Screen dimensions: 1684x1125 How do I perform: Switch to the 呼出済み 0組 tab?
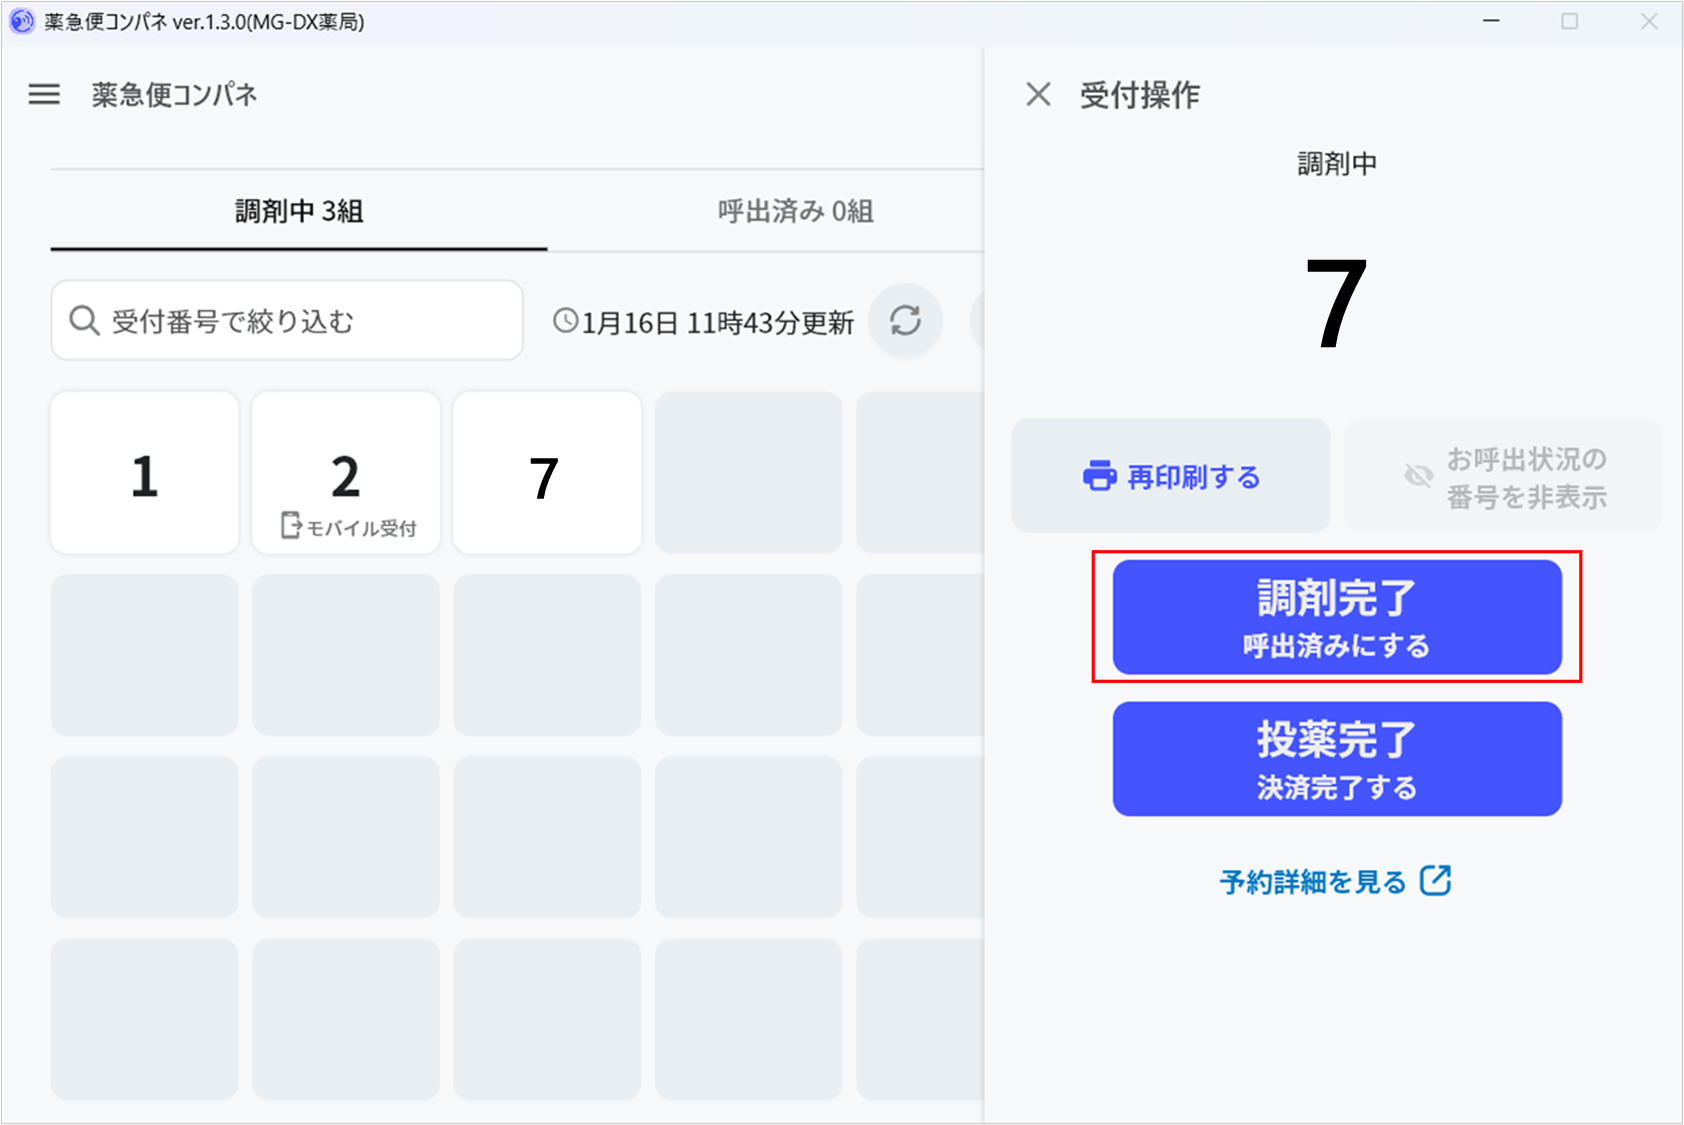795,211
